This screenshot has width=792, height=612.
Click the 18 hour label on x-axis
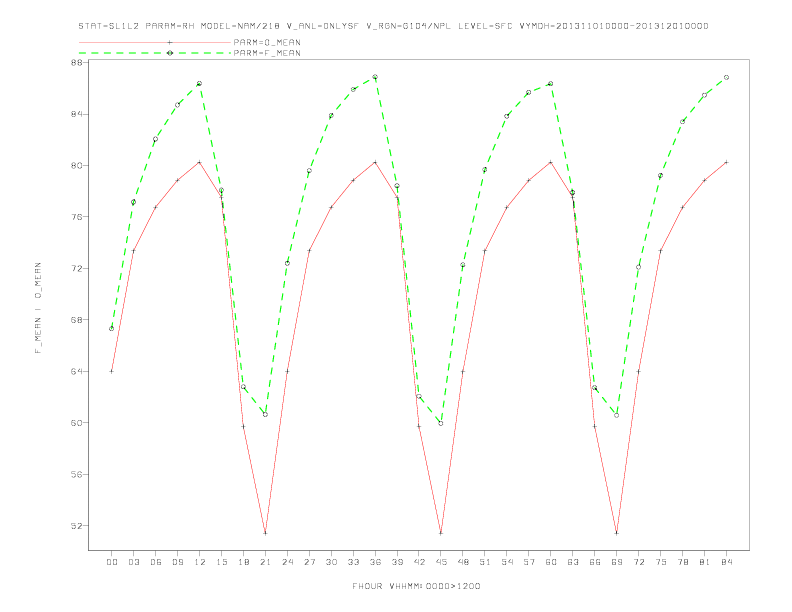click(x=243, y=562)
